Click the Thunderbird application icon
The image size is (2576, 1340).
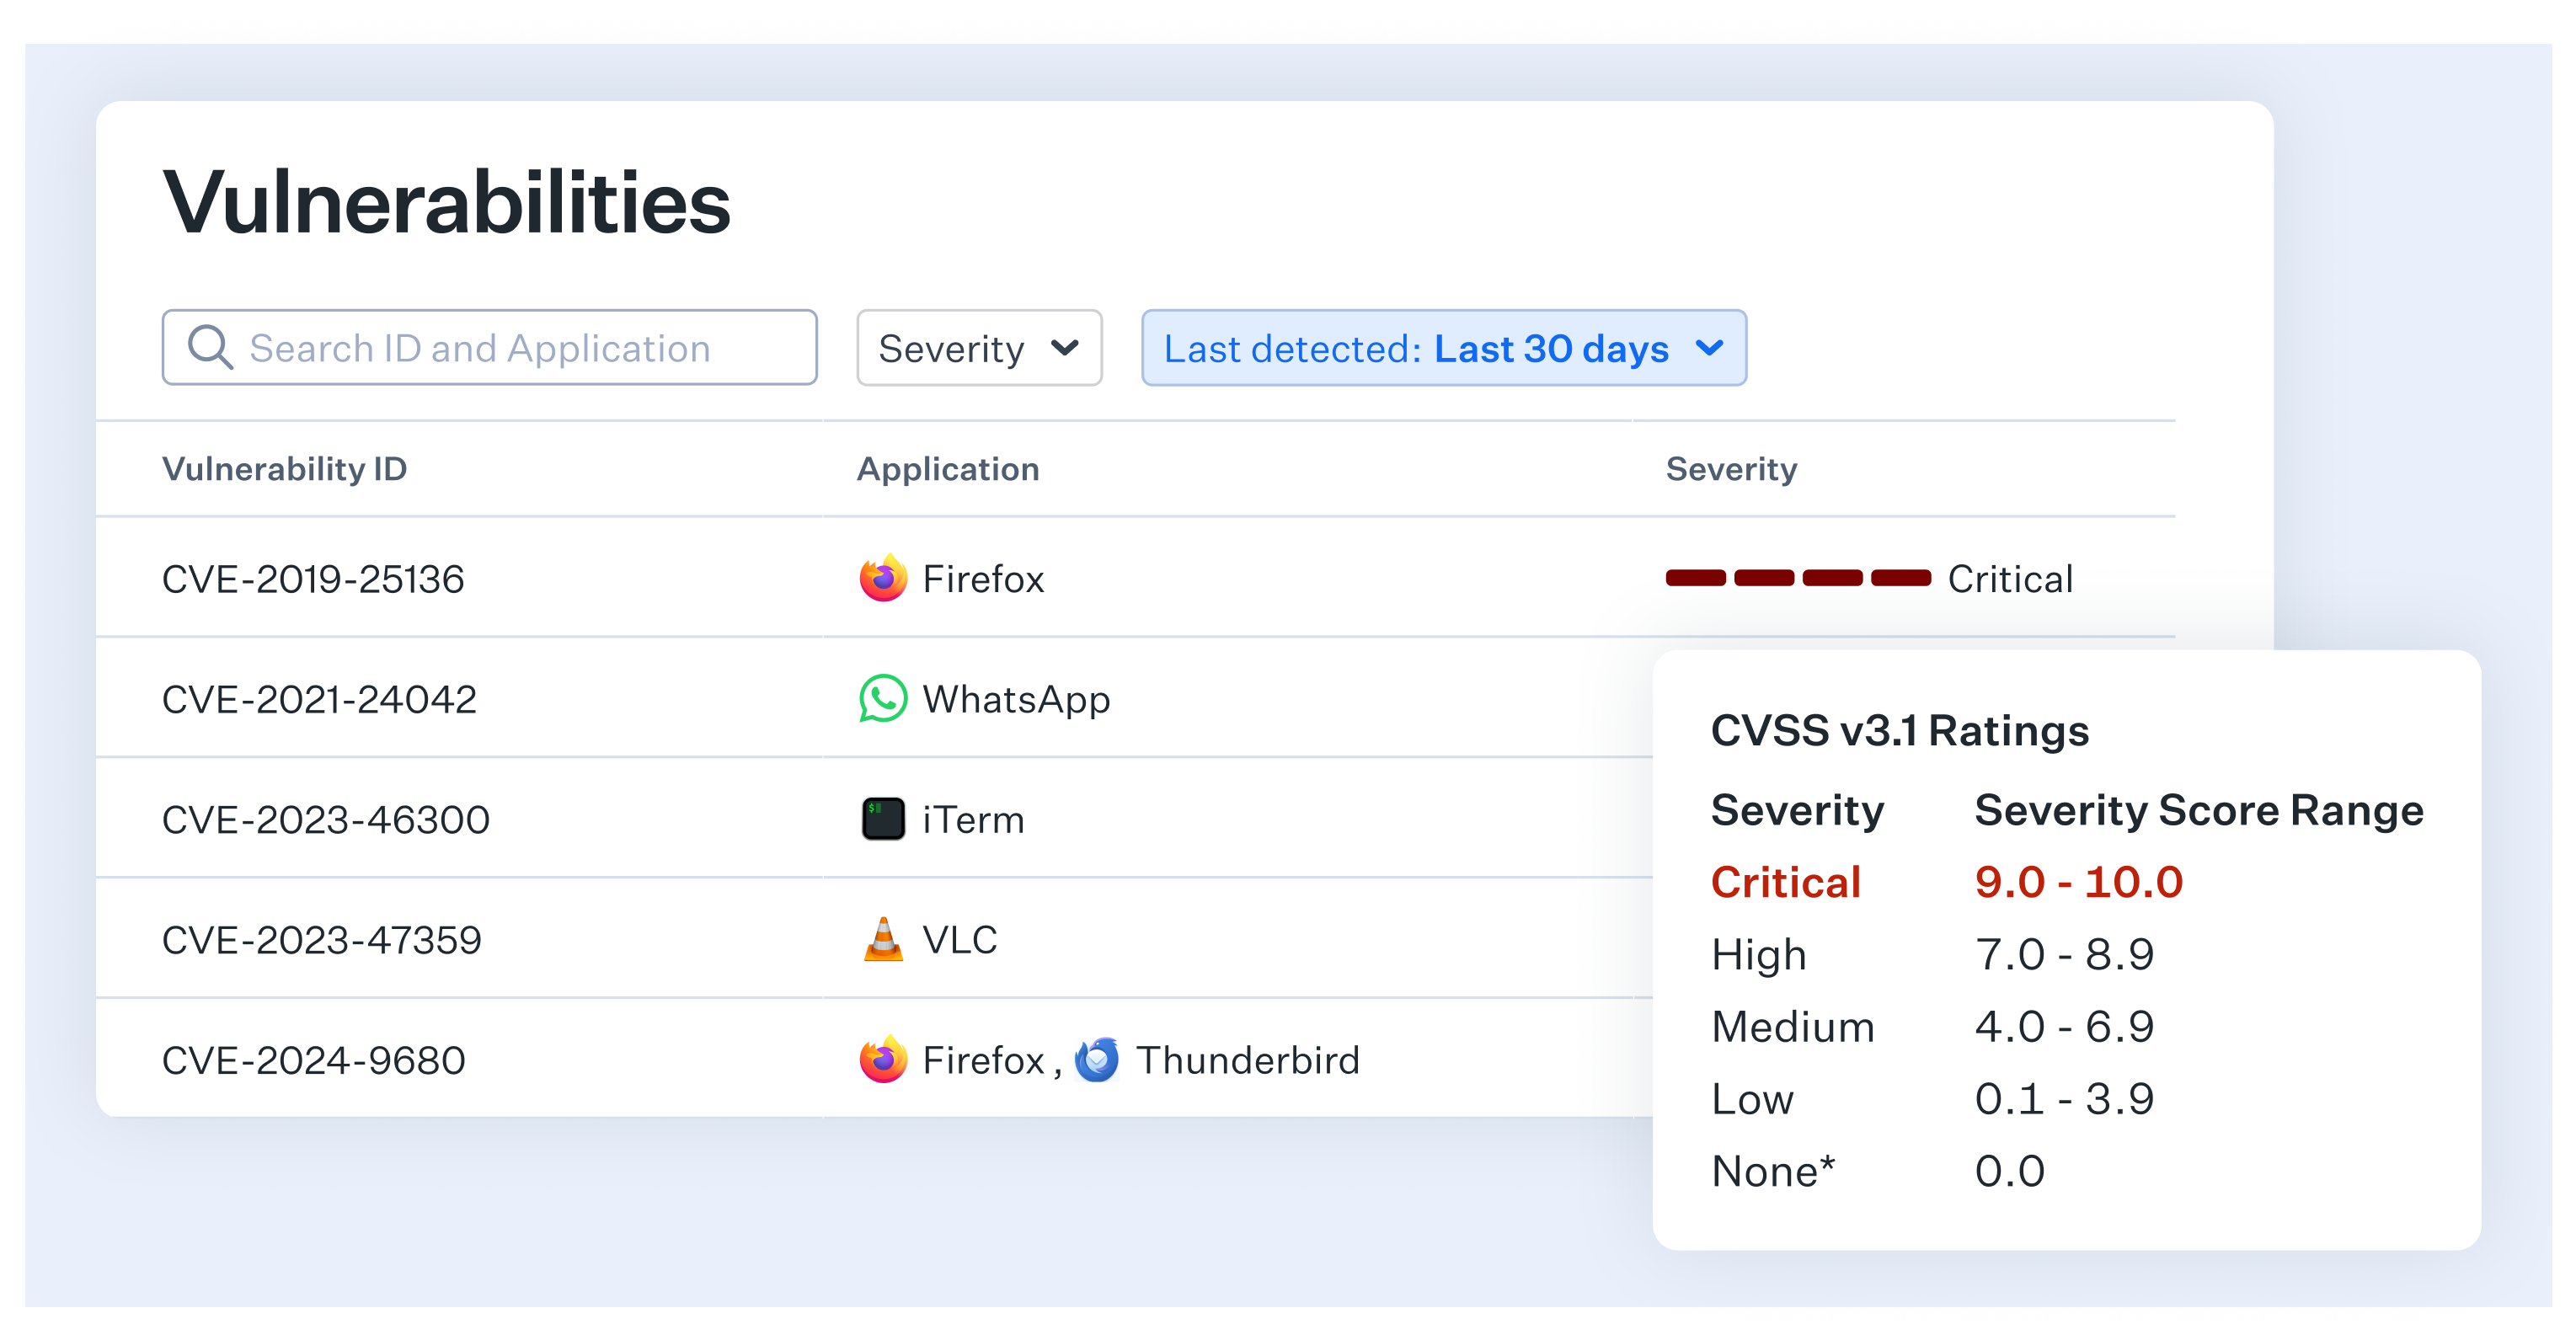coord(1097,1060)
